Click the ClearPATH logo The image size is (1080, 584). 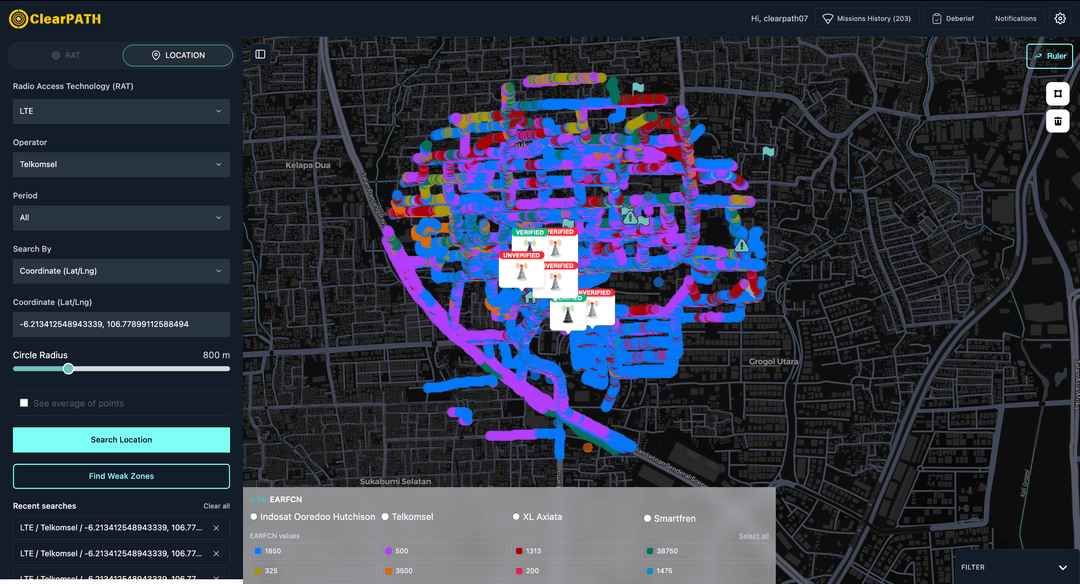point(55,19)
